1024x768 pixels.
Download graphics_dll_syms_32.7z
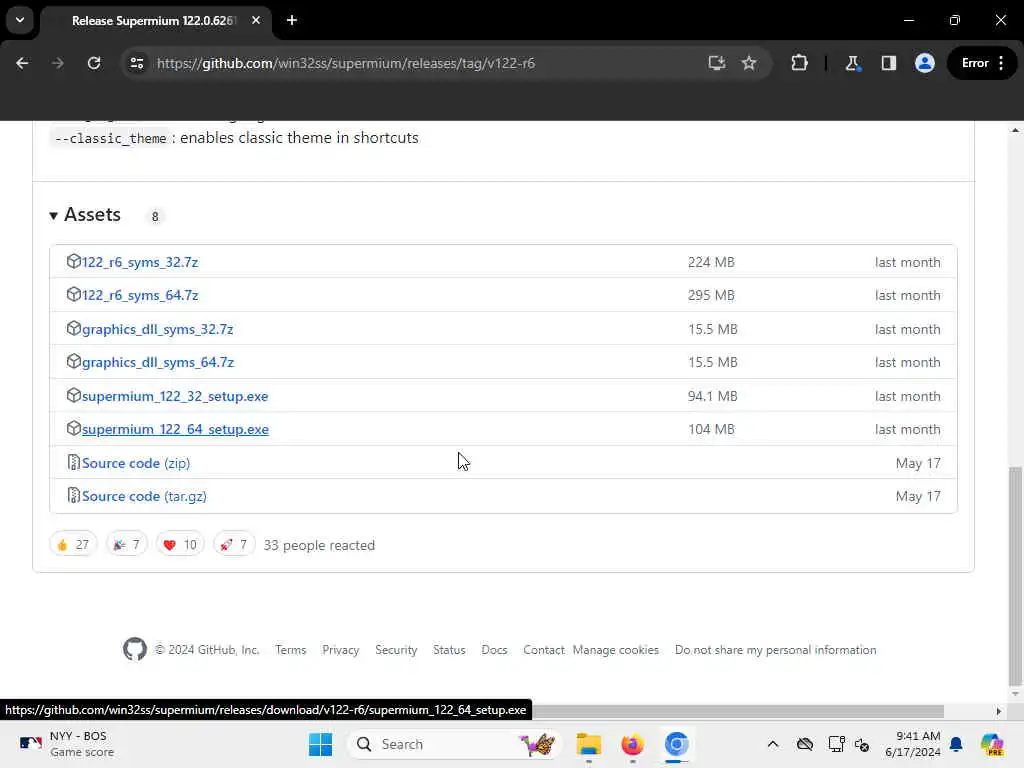point(157,329)
